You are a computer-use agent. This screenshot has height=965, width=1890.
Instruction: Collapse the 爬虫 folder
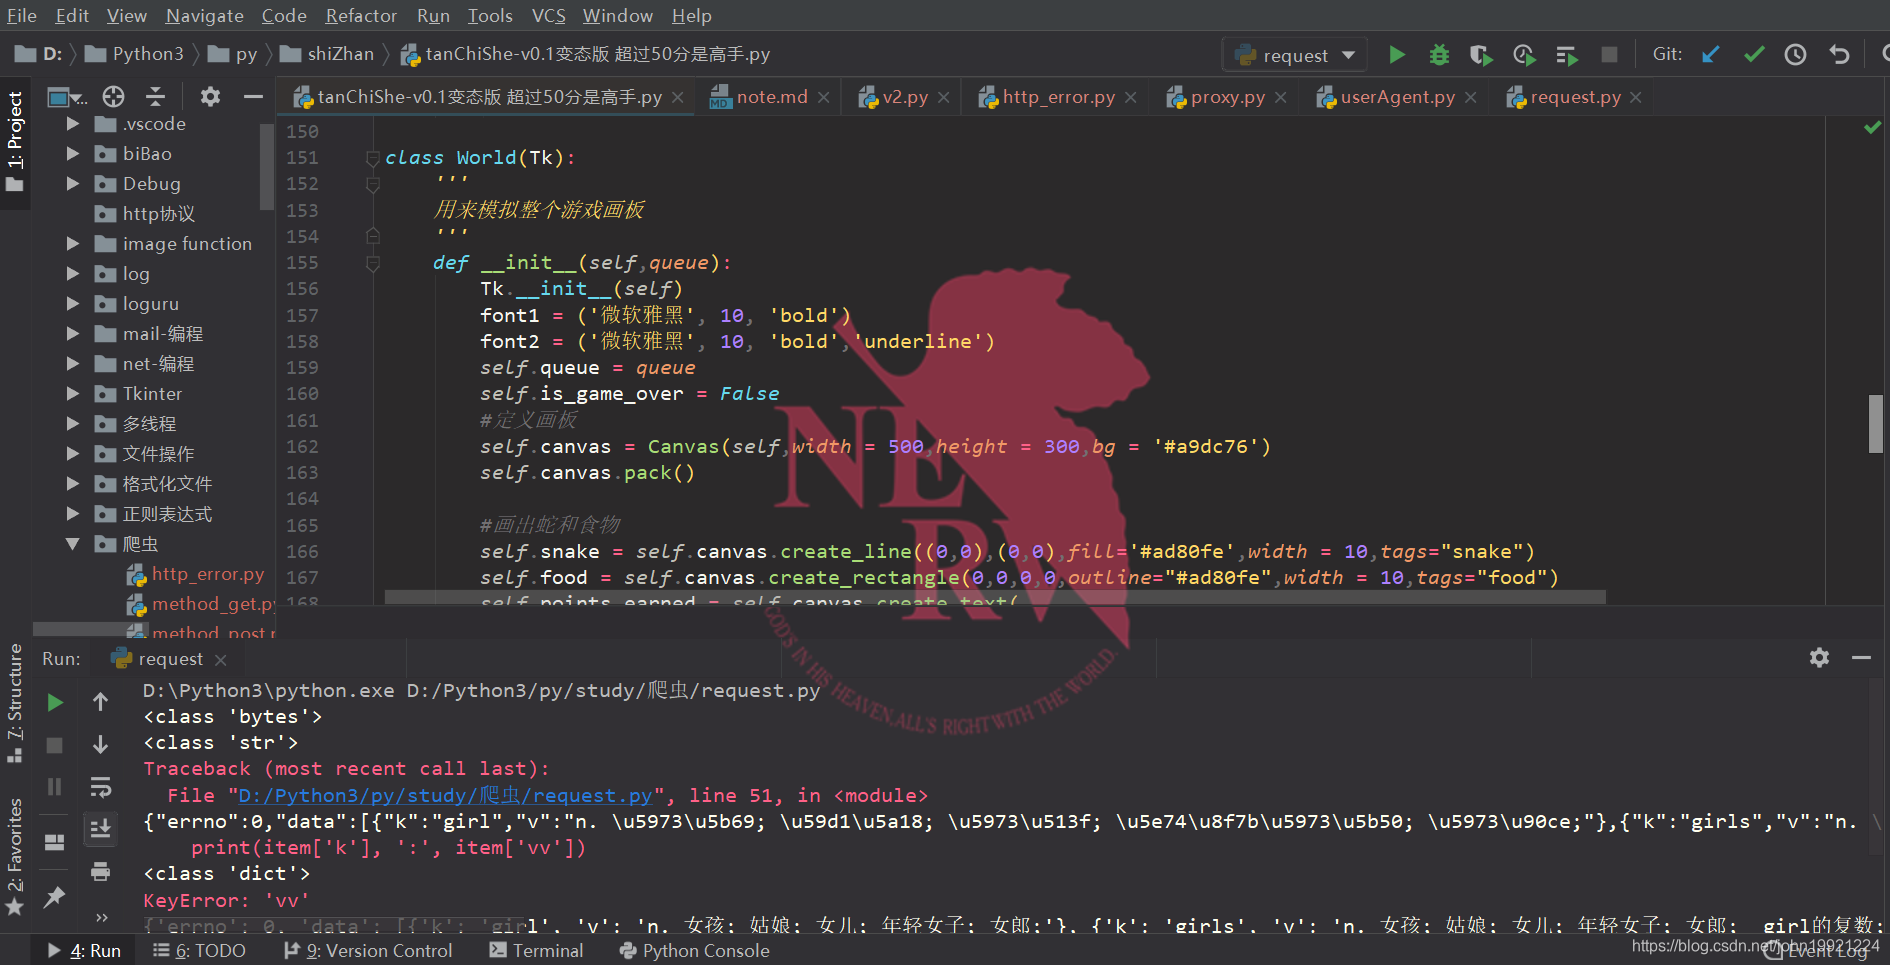tap(72, 544)
